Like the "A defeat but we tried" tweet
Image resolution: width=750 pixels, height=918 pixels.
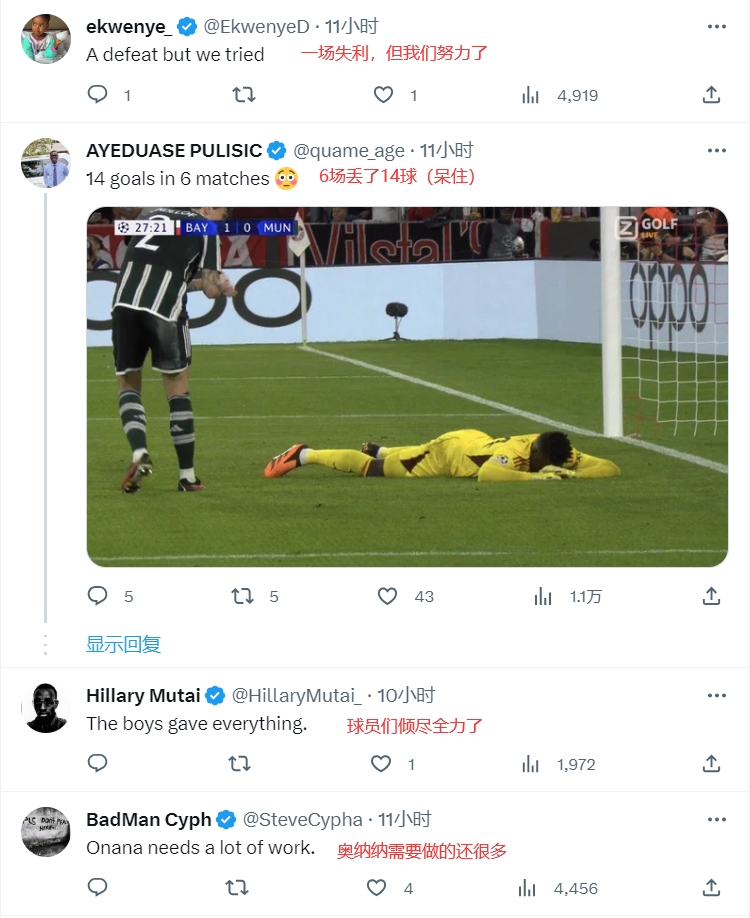(x=384, y=95)
